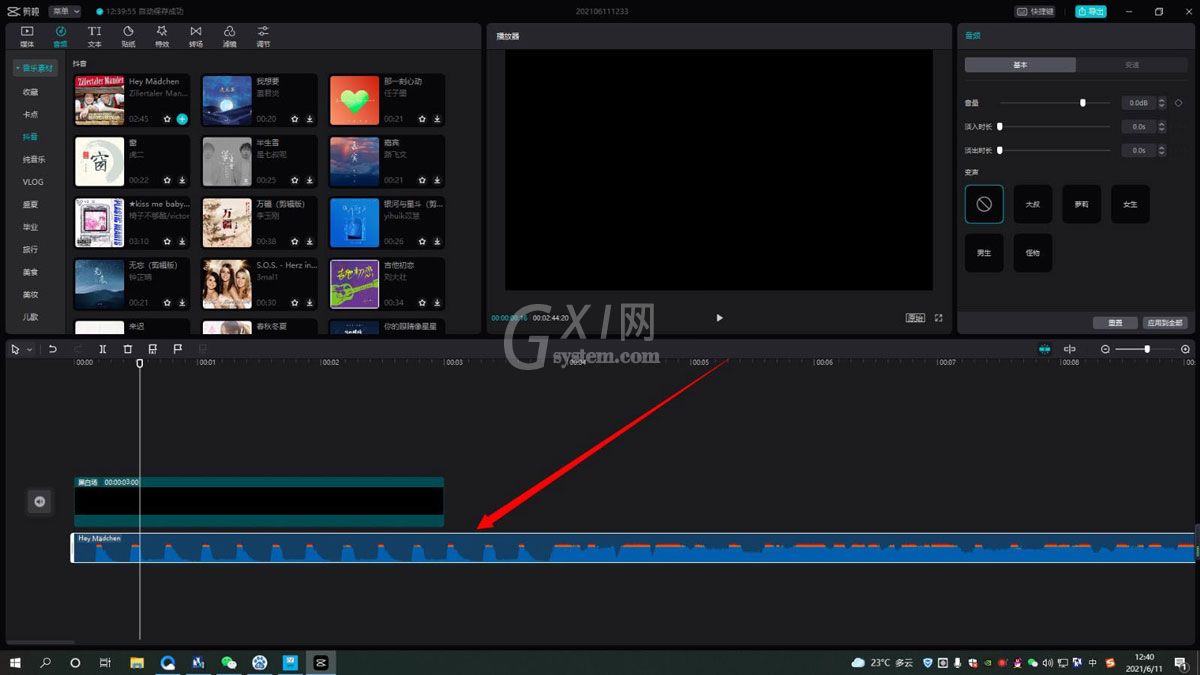Enter fullscreen preview in player

click(938, 318)
